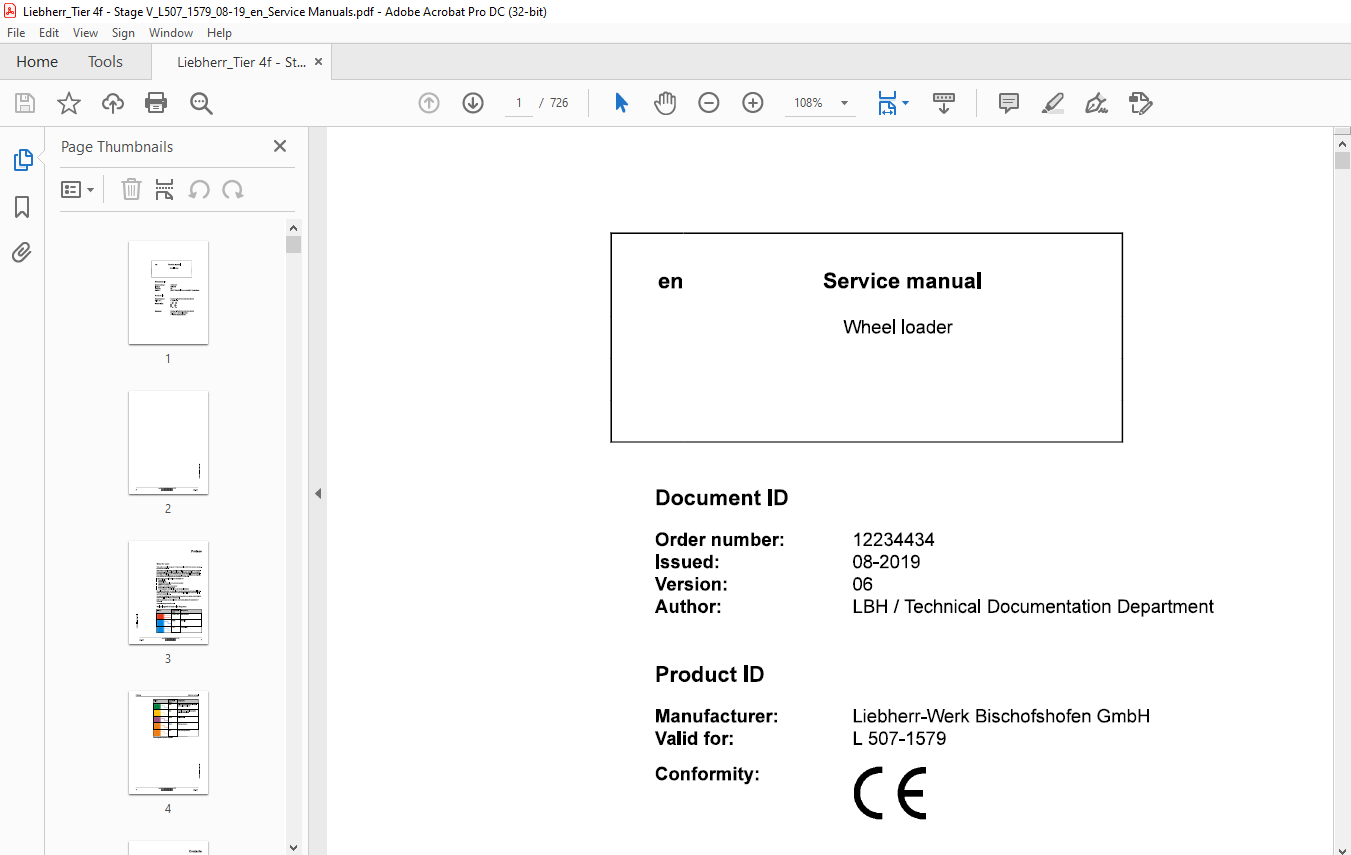Click the page number input field

tap(519, 103)
